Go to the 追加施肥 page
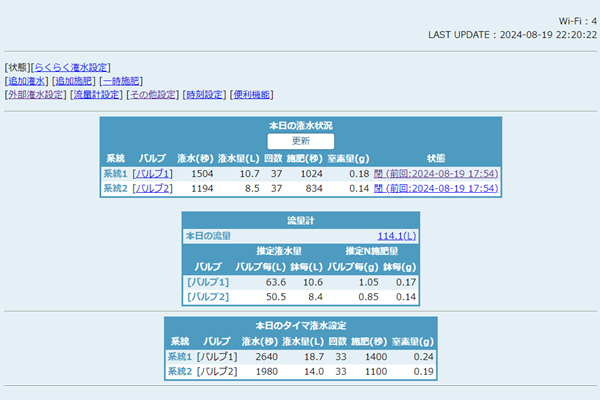The image size is (600, 400). click(73, 81)
